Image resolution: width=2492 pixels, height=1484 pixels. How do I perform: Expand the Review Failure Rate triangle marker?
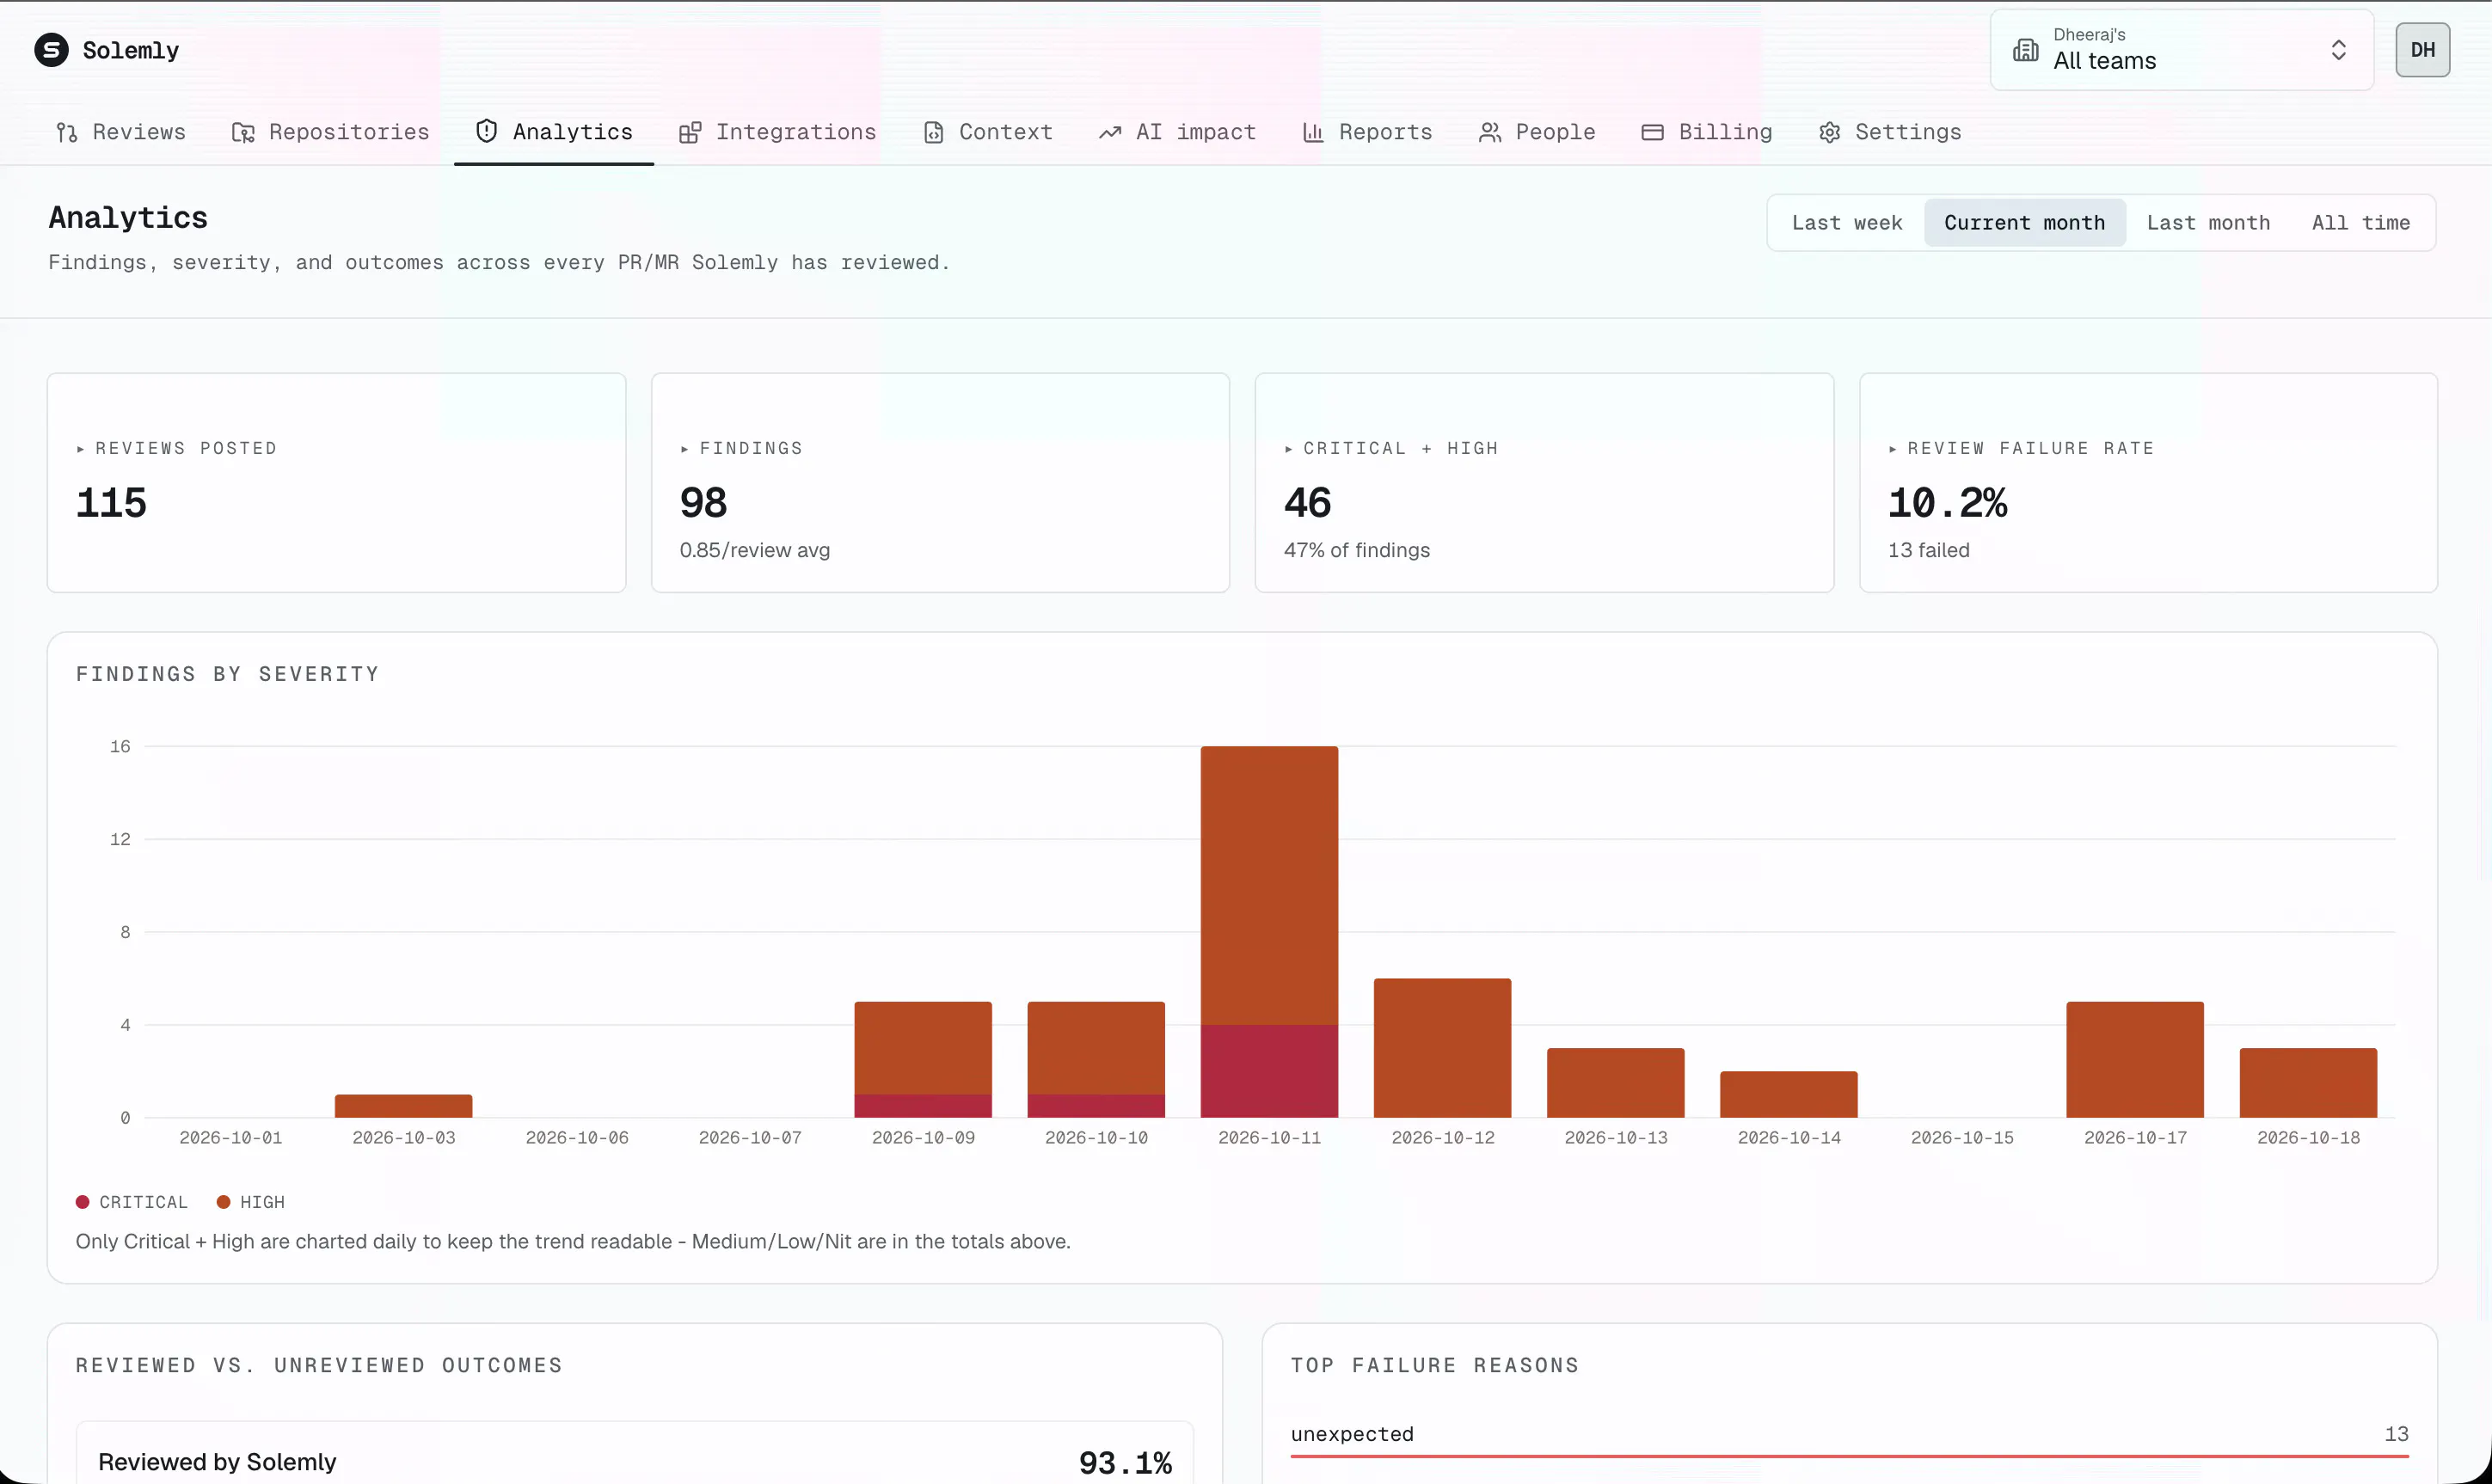[x=1892, y=449]
